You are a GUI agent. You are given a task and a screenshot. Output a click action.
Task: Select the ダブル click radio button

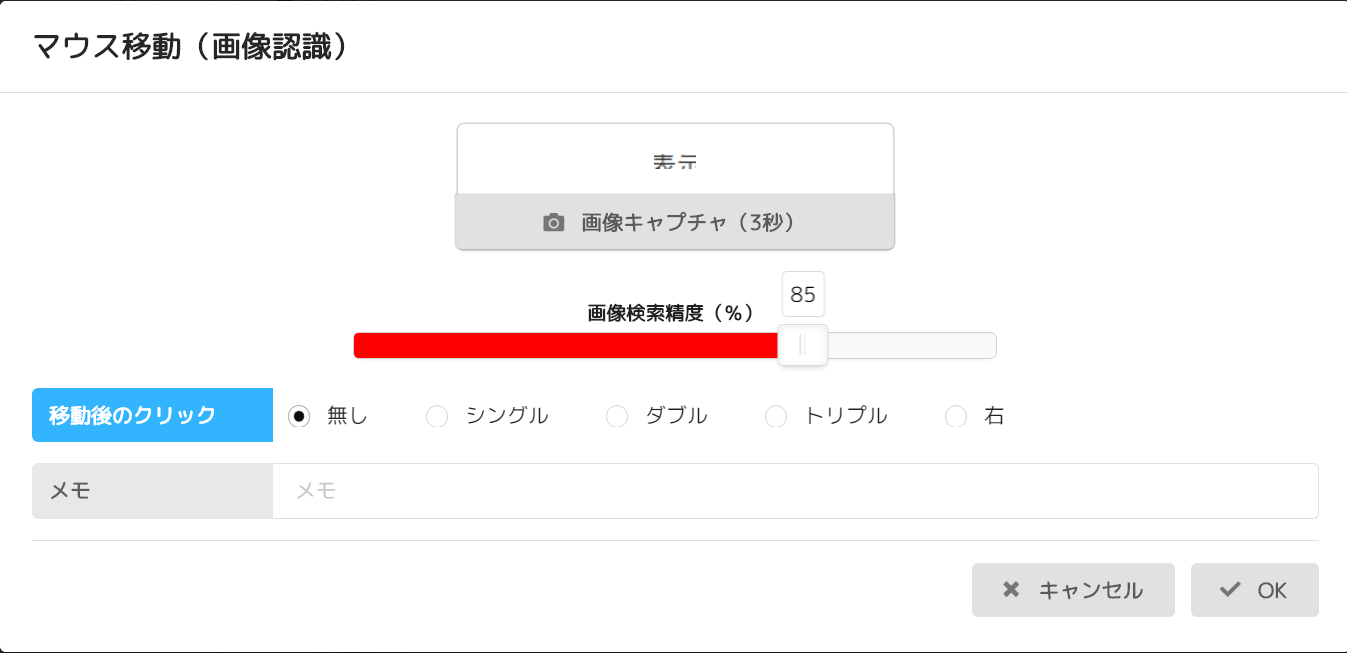(617, 416)
